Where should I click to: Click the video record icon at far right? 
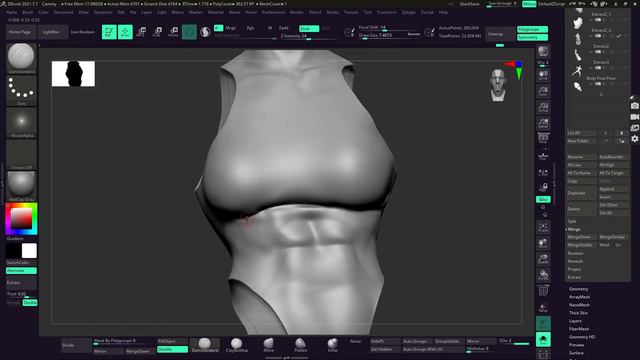pyautogui.click(x=634, y=117)
